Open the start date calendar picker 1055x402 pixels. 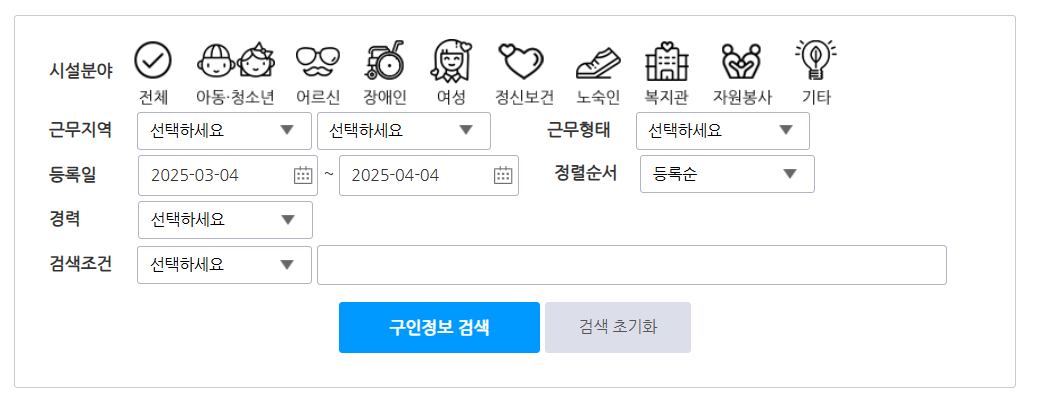pos(303,175)
